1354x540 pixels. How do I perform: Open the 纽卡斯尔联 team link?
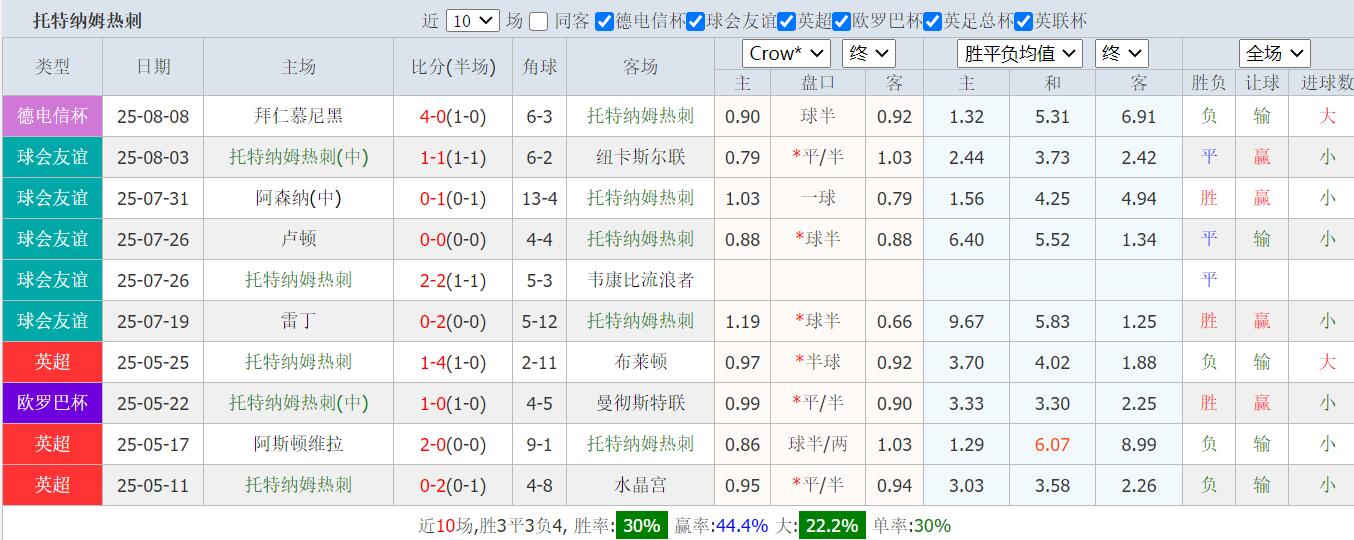[x=640, y=157]
